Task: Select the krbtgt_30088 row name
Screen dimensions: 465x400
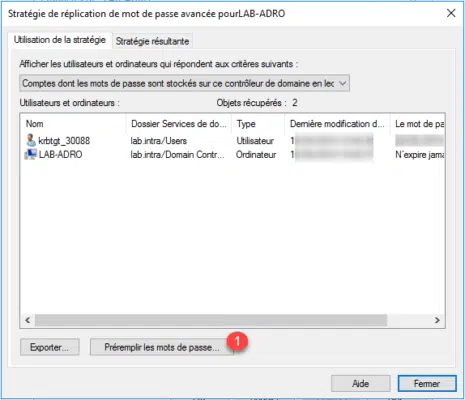Action: pyautogui.click(x=64, y=141)
